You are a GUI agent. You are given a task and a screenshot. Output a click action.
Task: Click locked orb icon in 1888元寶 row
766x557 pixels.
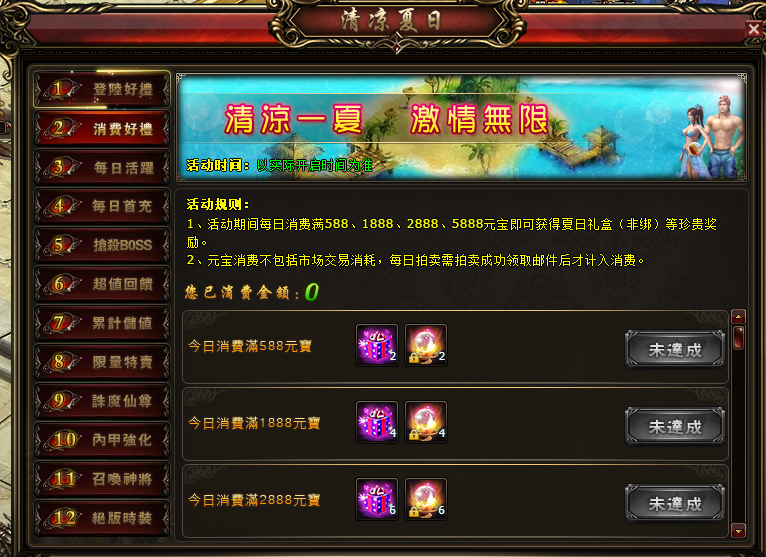(426, 422)
